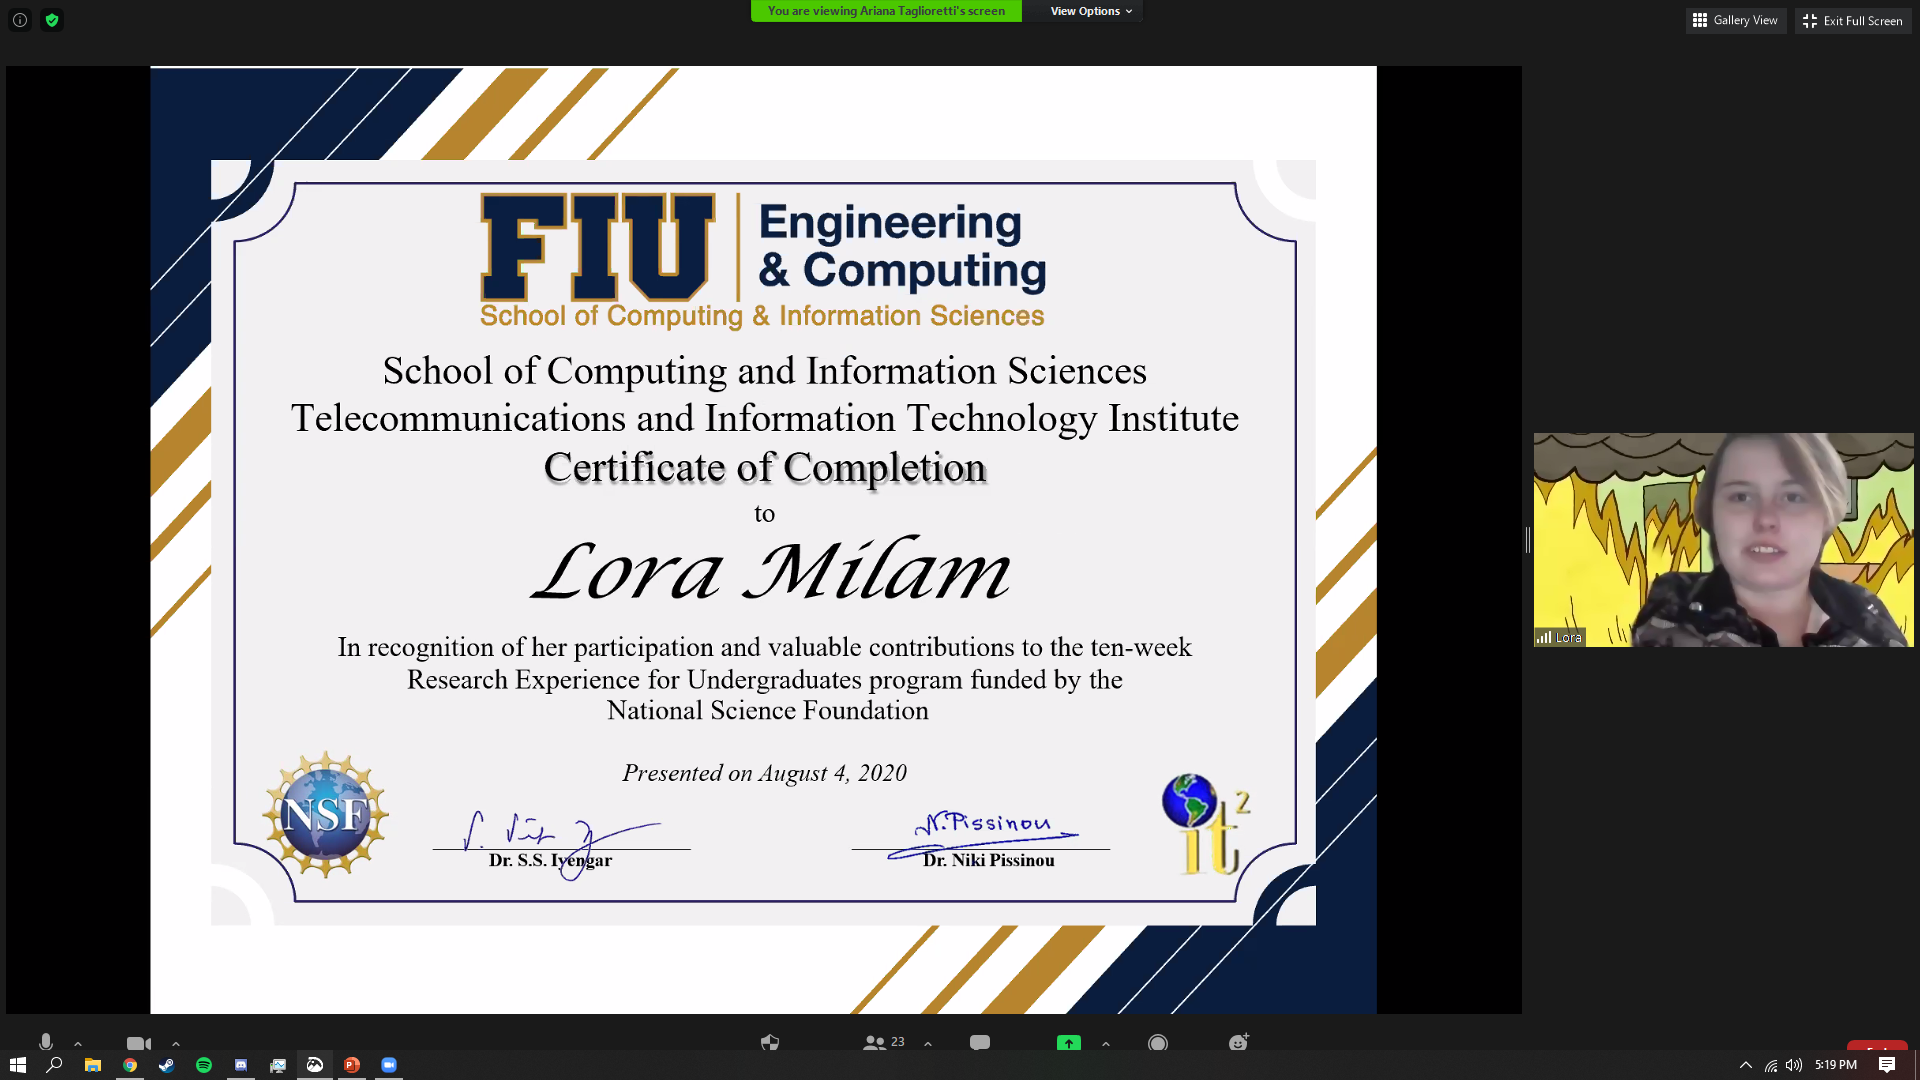Click the video panel resize handle

coord(1527,540)
